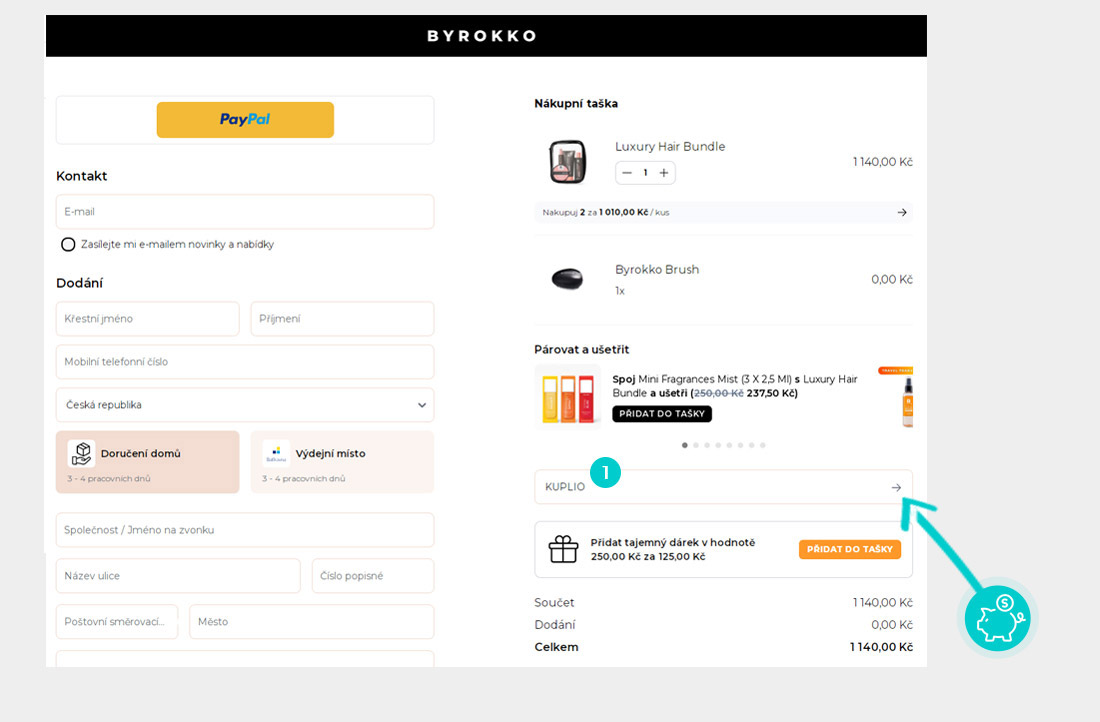
Task: Open the Česká republika country dropdown
Action: [x=245, y=405]
